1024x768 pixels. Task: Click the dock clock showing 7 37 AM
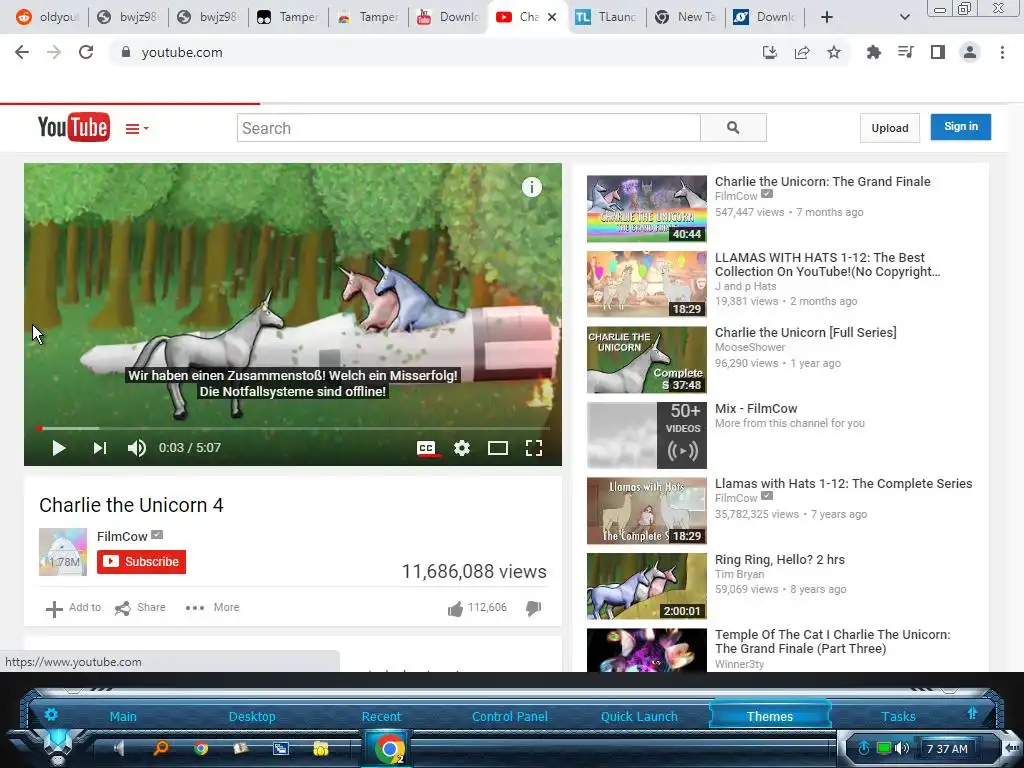(947, 748)
